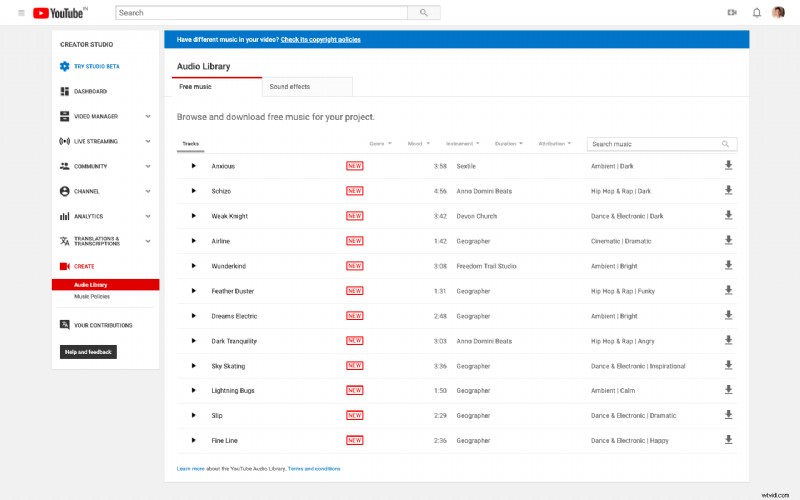Open the upload video camera icon
The image size is (800, 500).
pos(732,13)
